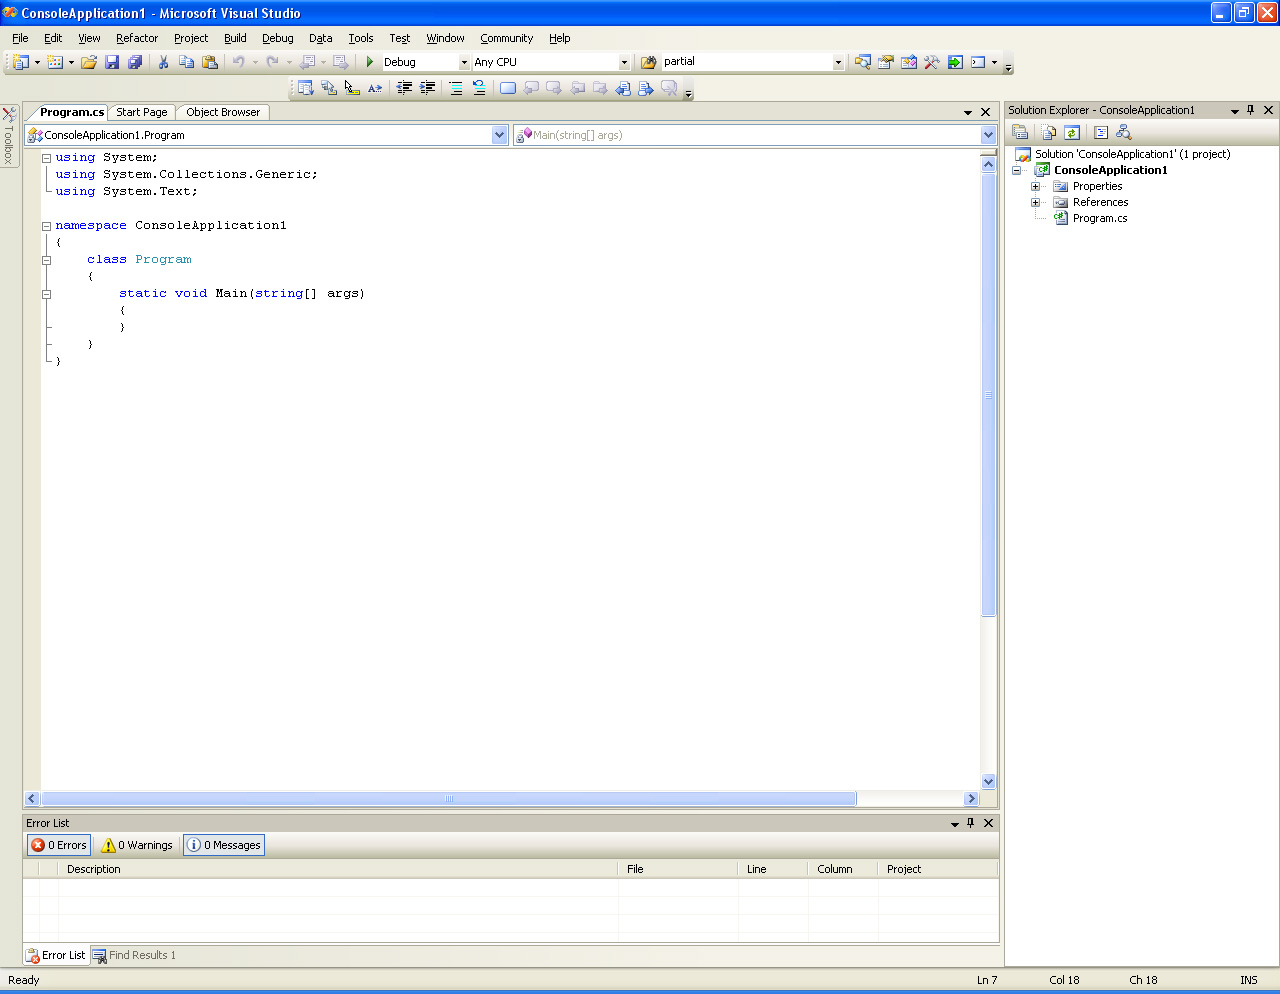Select Program.cs in Solution Explorer
Screen dimensions: 1280x994
coord(1099,218)
